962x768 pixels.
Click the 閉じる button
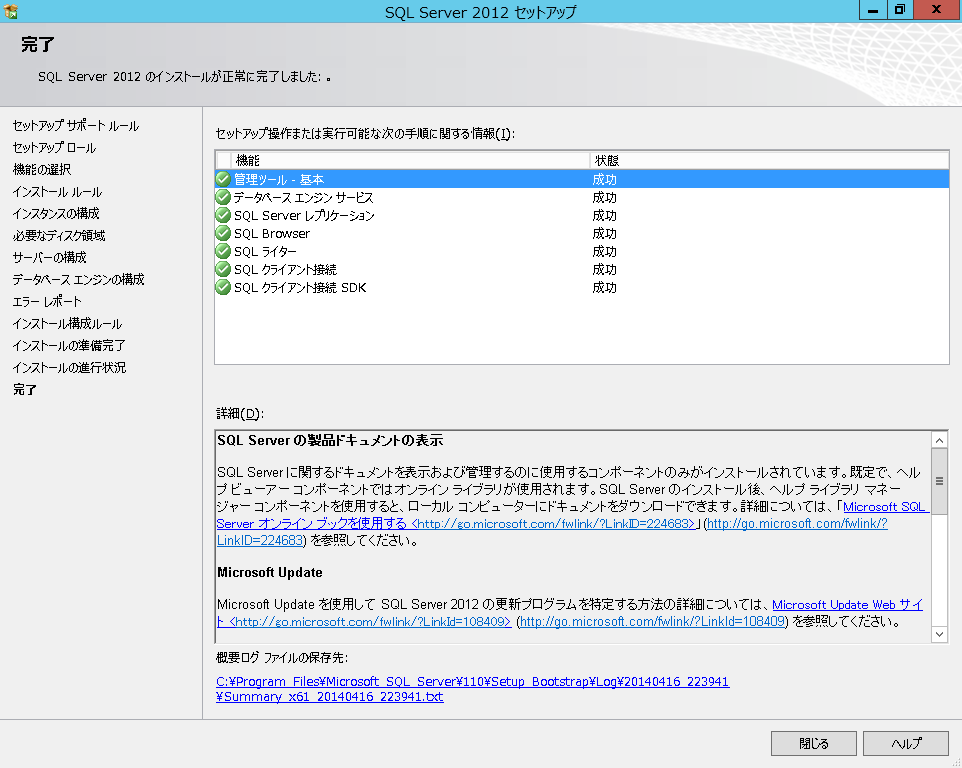(814, 743)
